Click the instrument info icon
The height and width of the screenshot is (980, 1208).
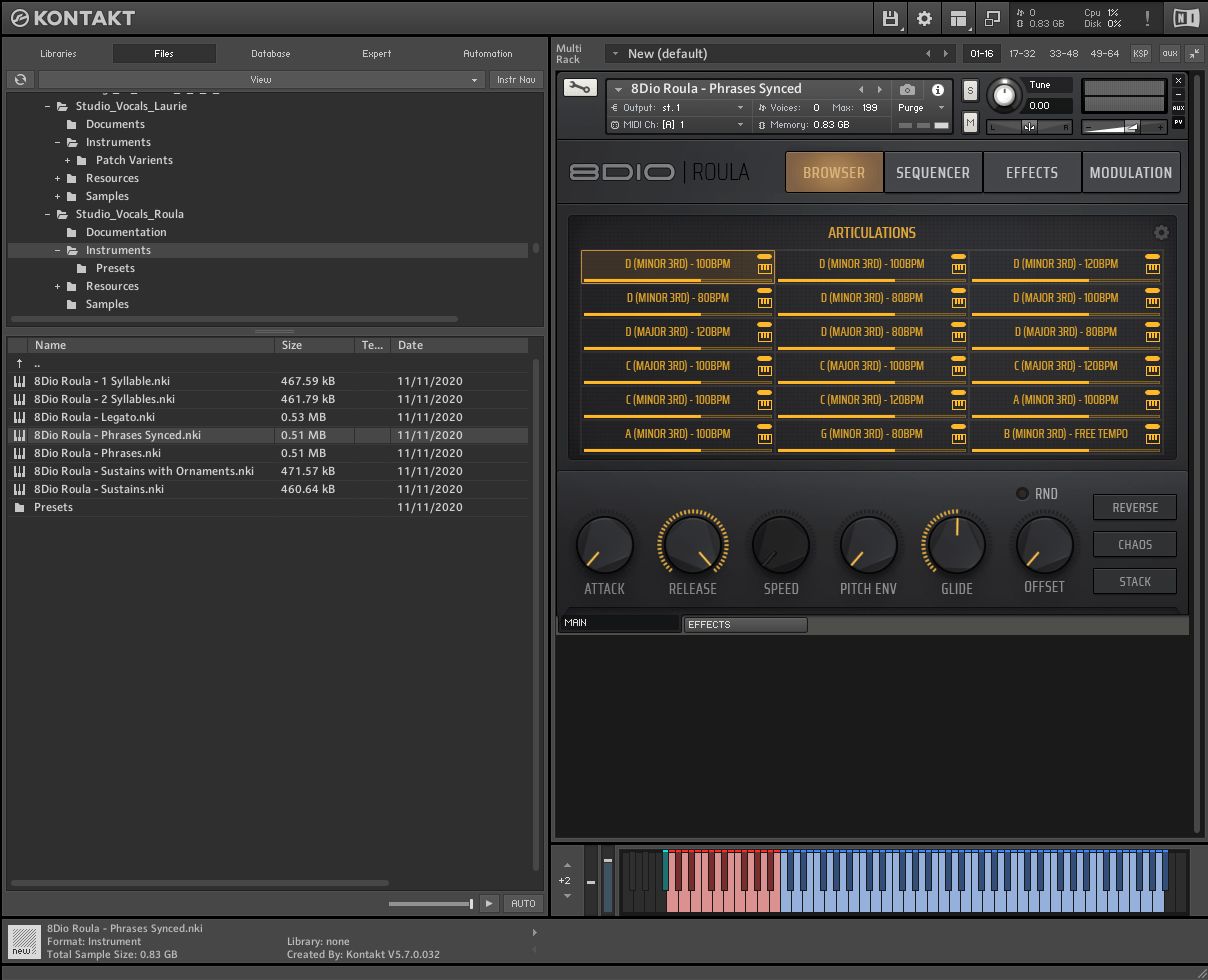click(938, 90)
